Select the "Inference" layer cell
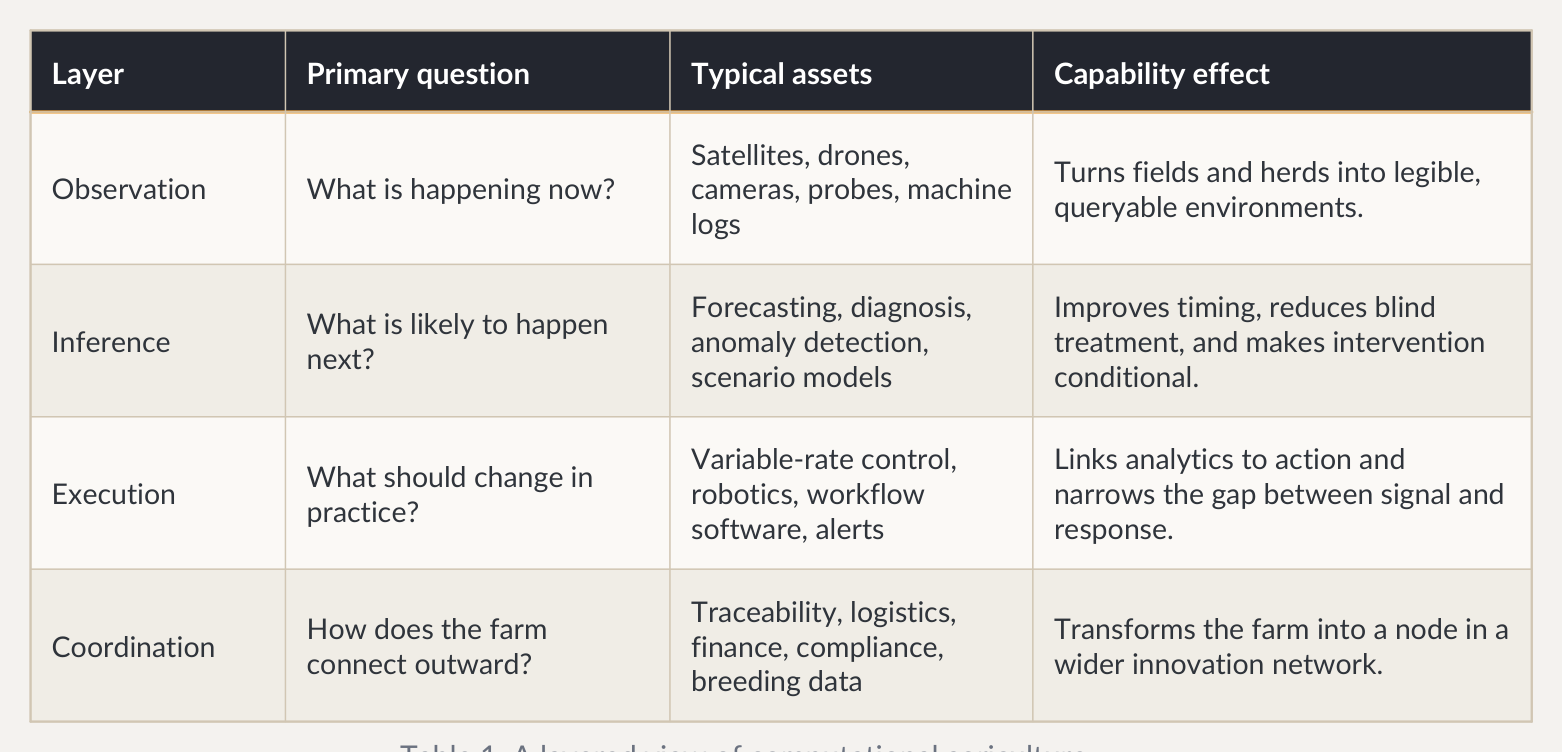This screenshot has height=752, width=1562. (111, 342)
